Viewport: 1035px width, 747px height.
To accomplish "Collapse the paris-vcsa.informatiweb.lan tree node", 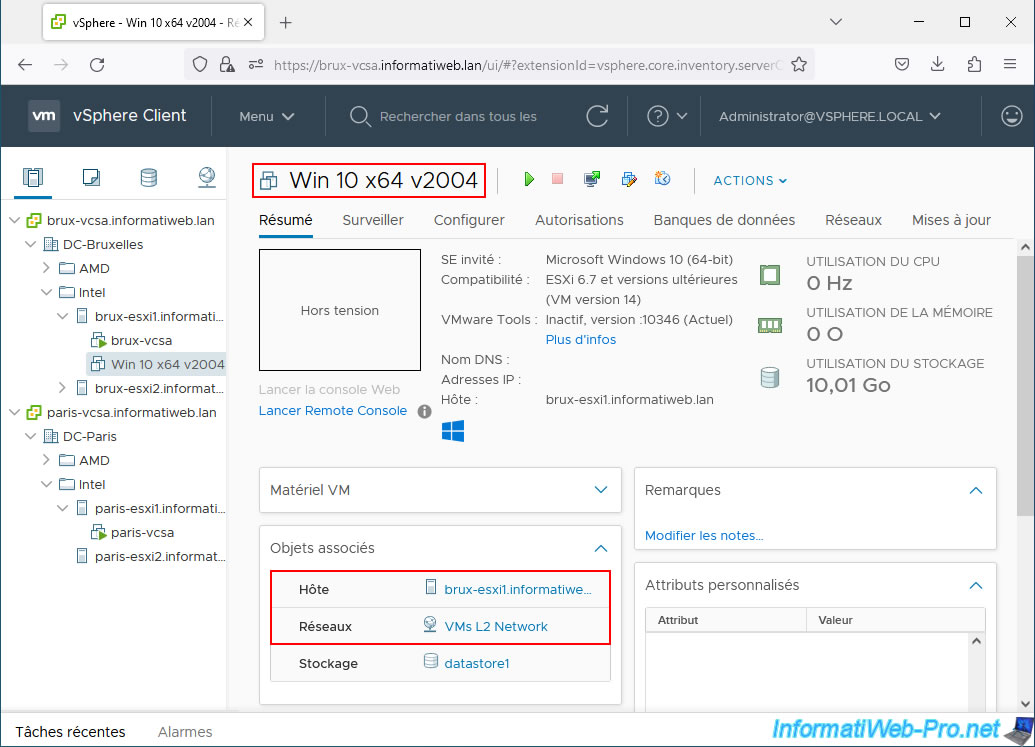I will pyautogui.click(x=15, y=412).
